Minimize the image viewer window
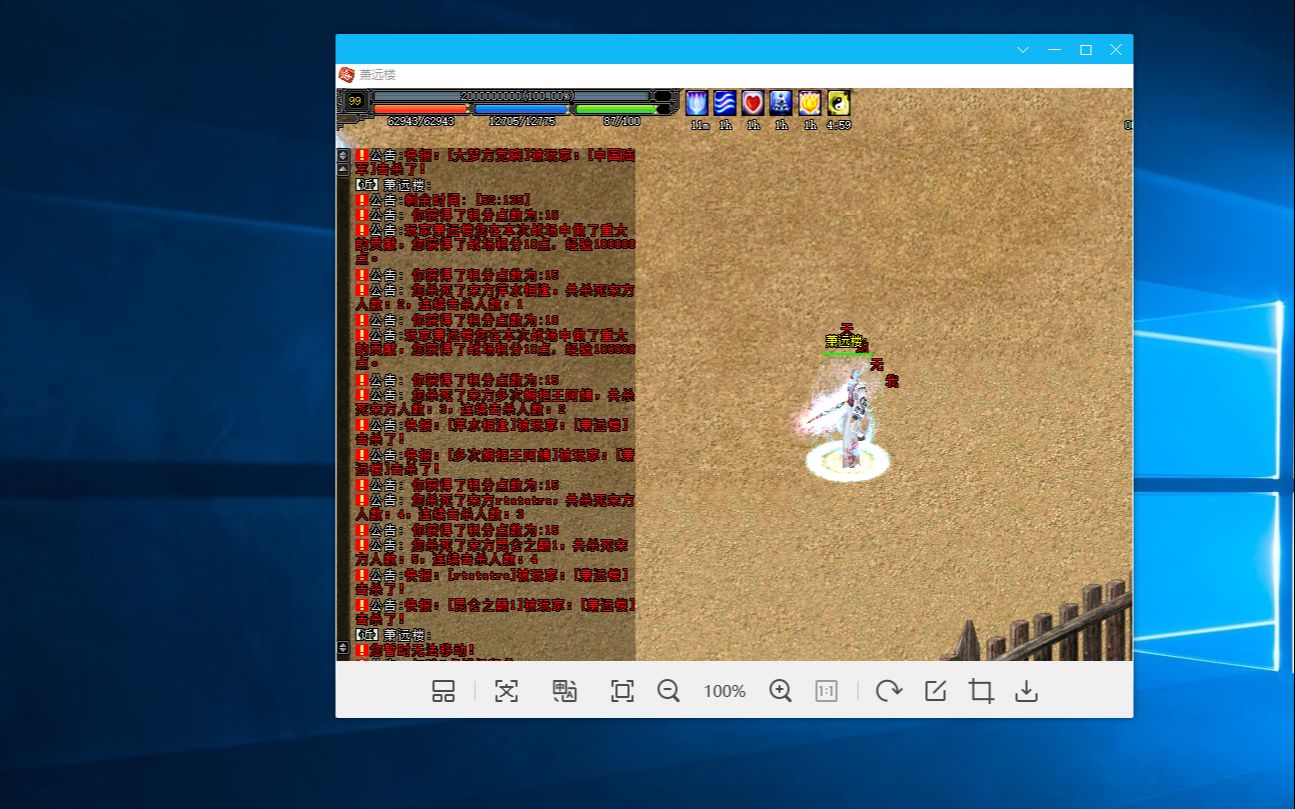 (x=1054, y=50)
